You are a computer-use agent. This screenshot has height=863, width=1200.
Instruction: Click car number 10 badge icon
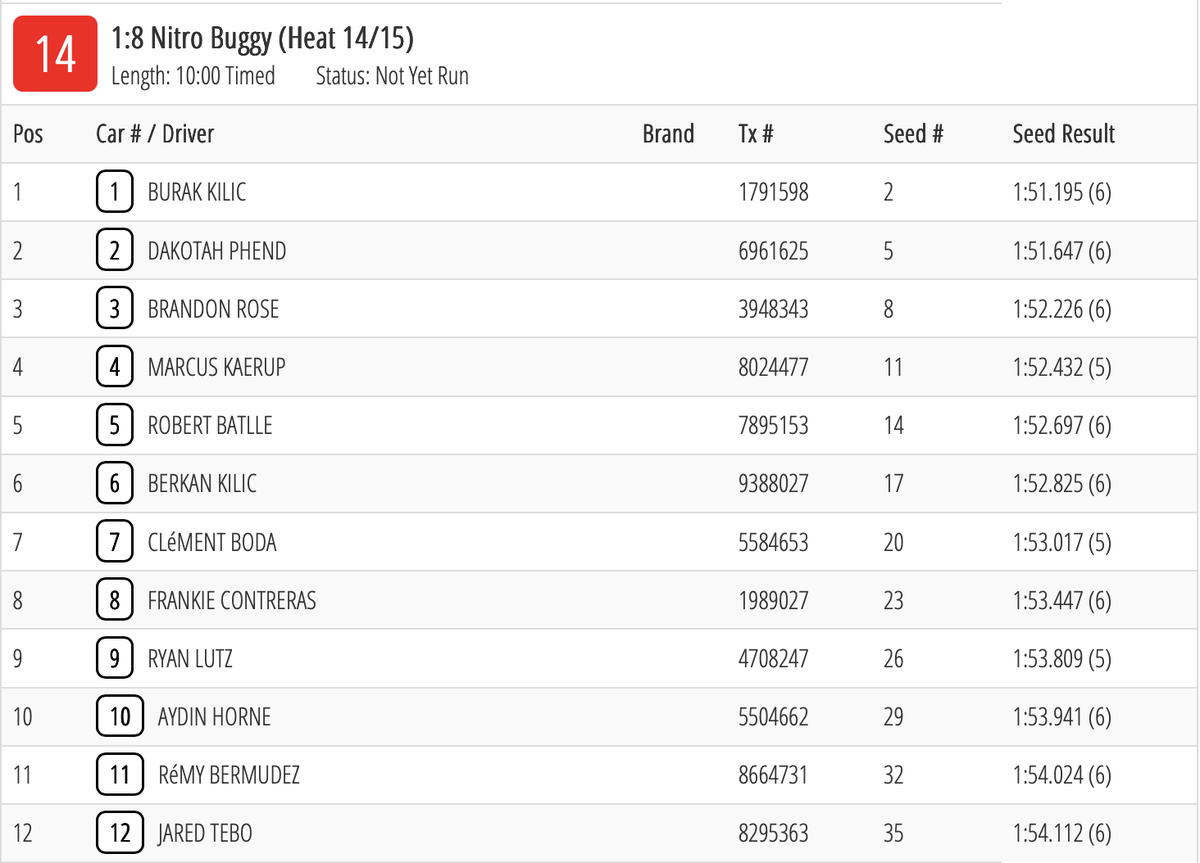[120, 717]
